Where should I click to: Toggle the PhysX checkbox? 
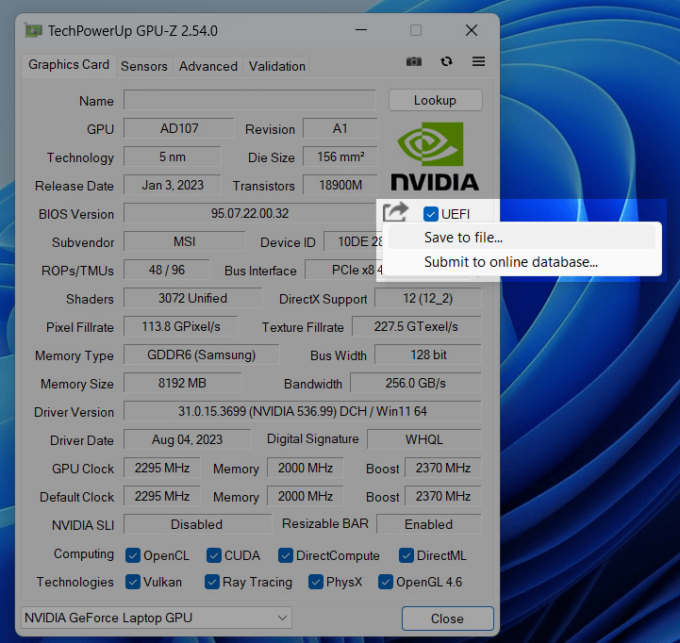315,582
